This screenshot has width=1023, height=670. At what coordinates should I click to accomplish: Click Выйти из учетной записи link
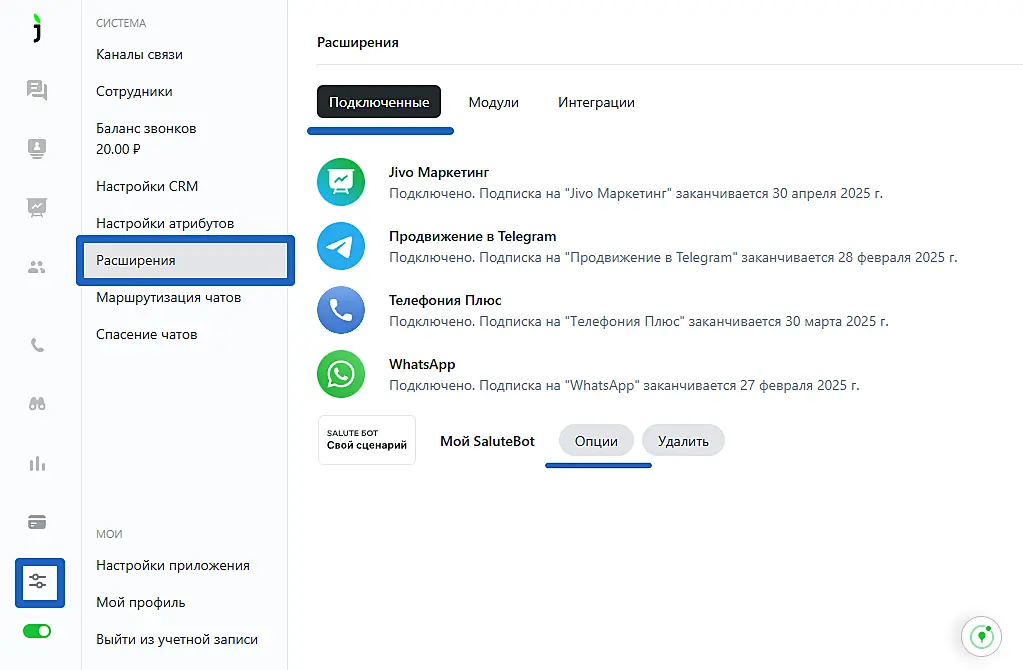click(x=177, y=639)
